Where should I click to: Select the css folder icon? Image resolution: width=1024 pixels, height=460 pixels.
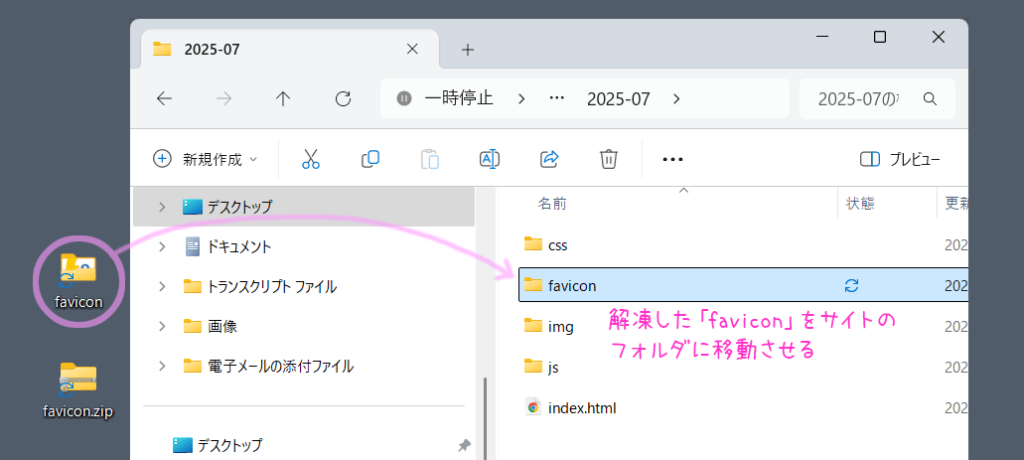pos(534,244)
